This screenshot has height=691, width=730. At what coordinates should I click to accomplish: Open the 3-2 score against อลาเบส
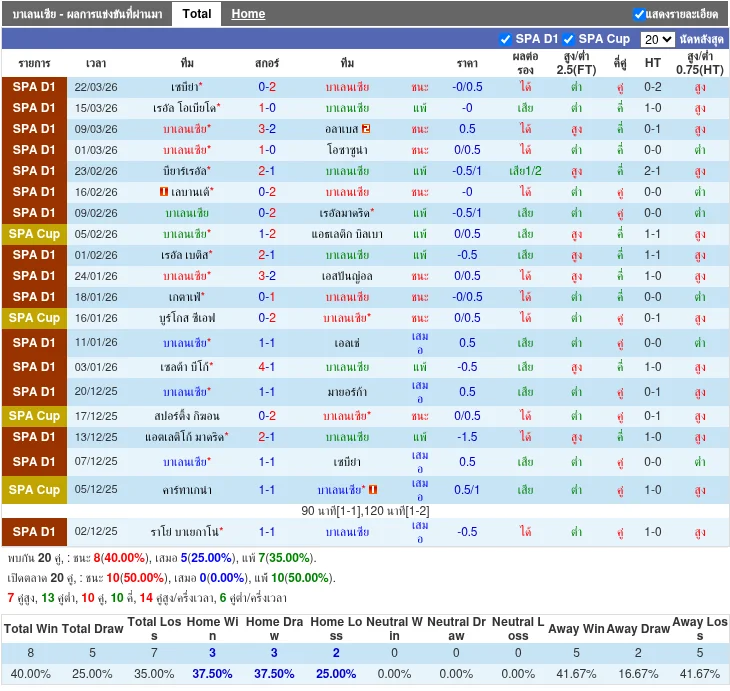[267, 129]
